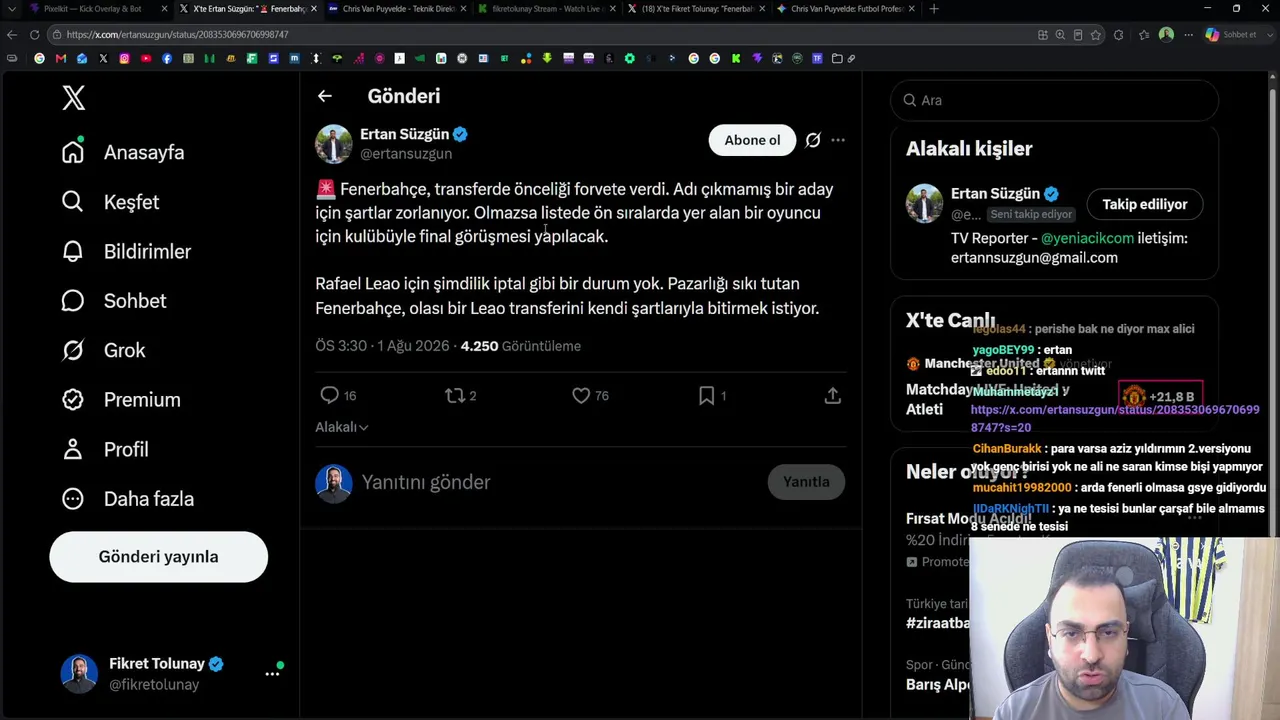Open the tab search chevron at top-left
The width and height of the screenshot is (1280, 720).
click(x=12, y=9)
